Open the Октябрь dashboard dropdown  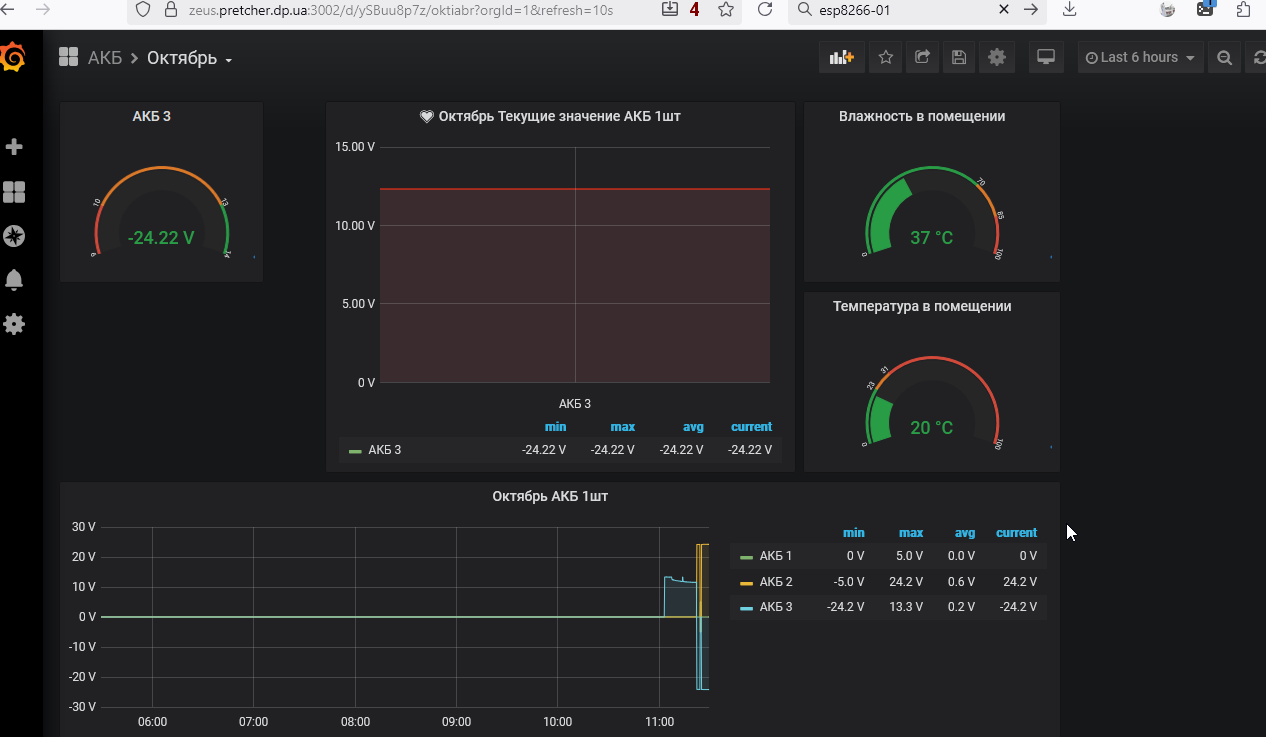pyautogui.click(x=189, y=58)
